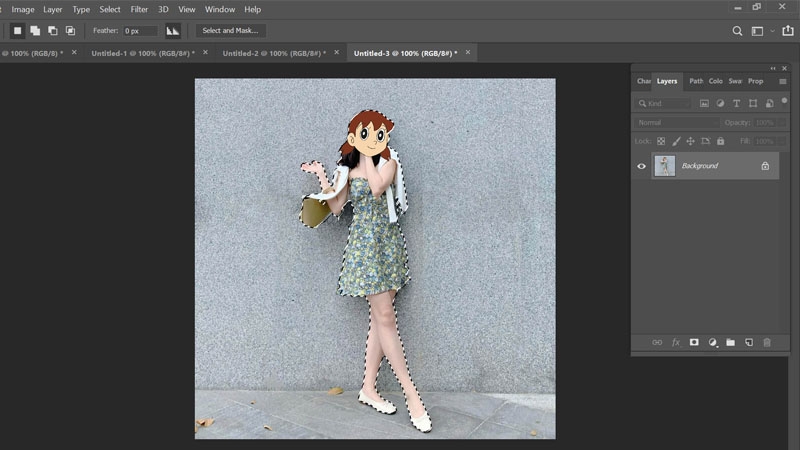The height and width of the screenshot is (450, 800).
Task: Open the Filter menu
Action: 139,9
